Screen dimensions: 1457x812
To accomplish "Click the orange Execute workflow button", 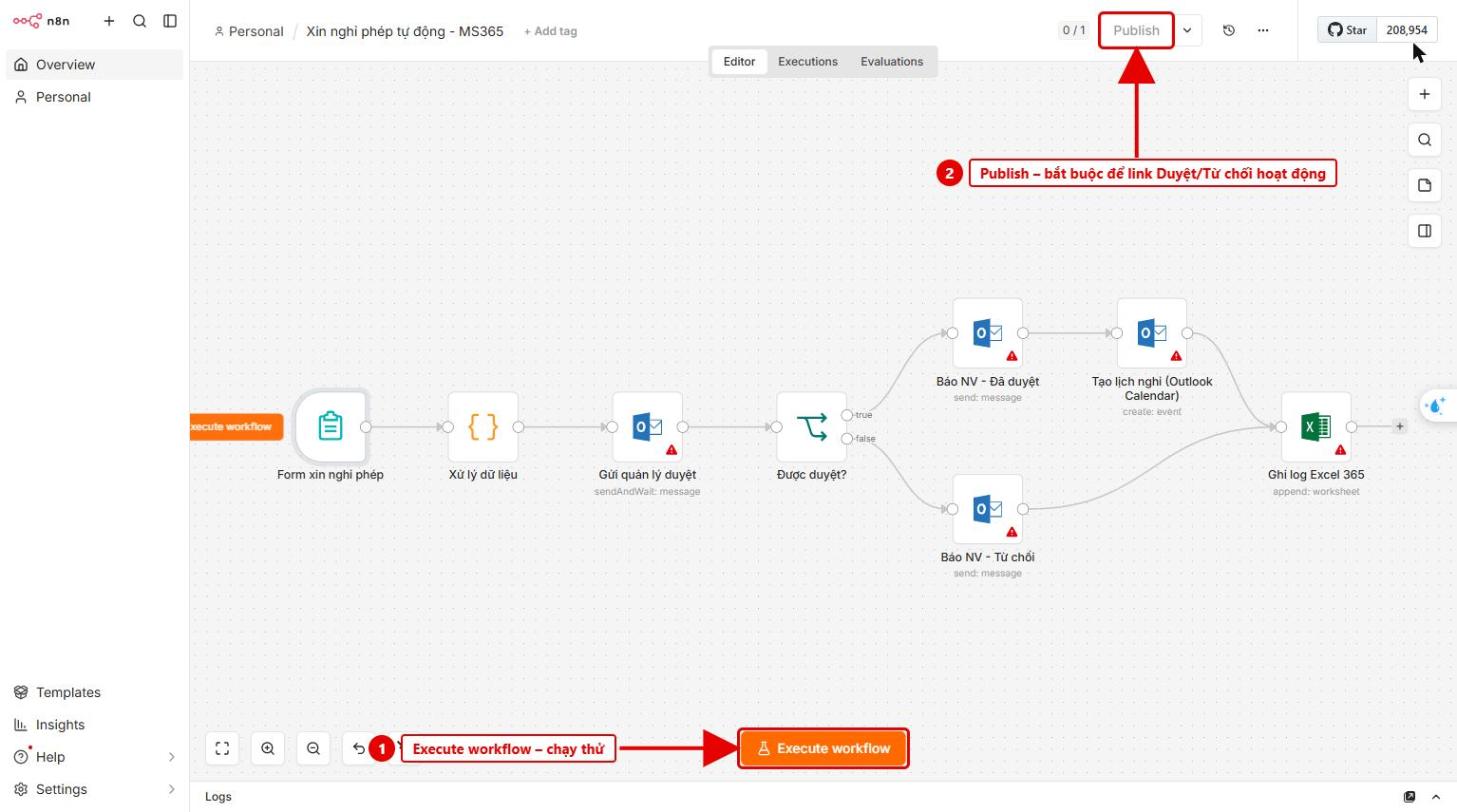I will click(824, 748).
